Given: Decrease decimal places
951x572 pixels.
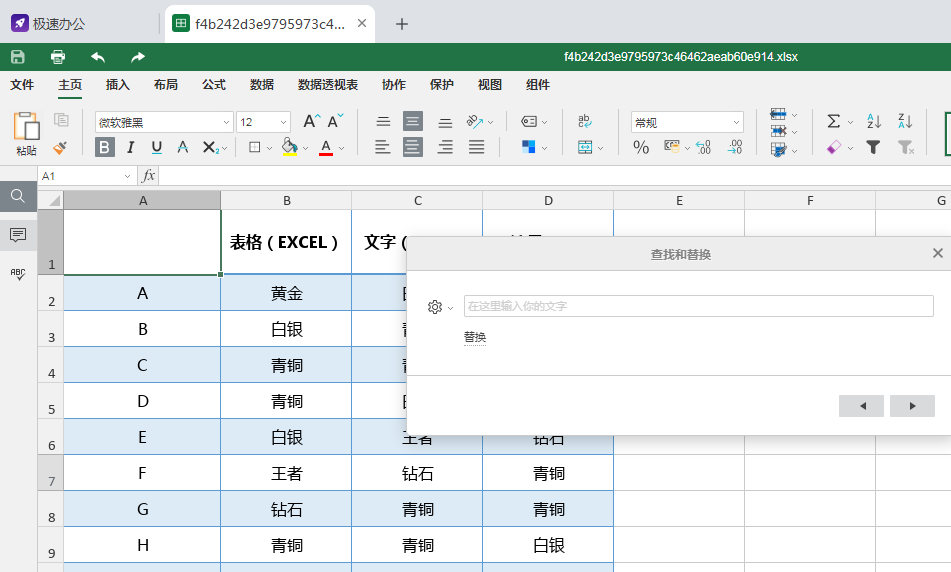Looking at the screenshot, I should pyautogui.click(x=703, y=147).
